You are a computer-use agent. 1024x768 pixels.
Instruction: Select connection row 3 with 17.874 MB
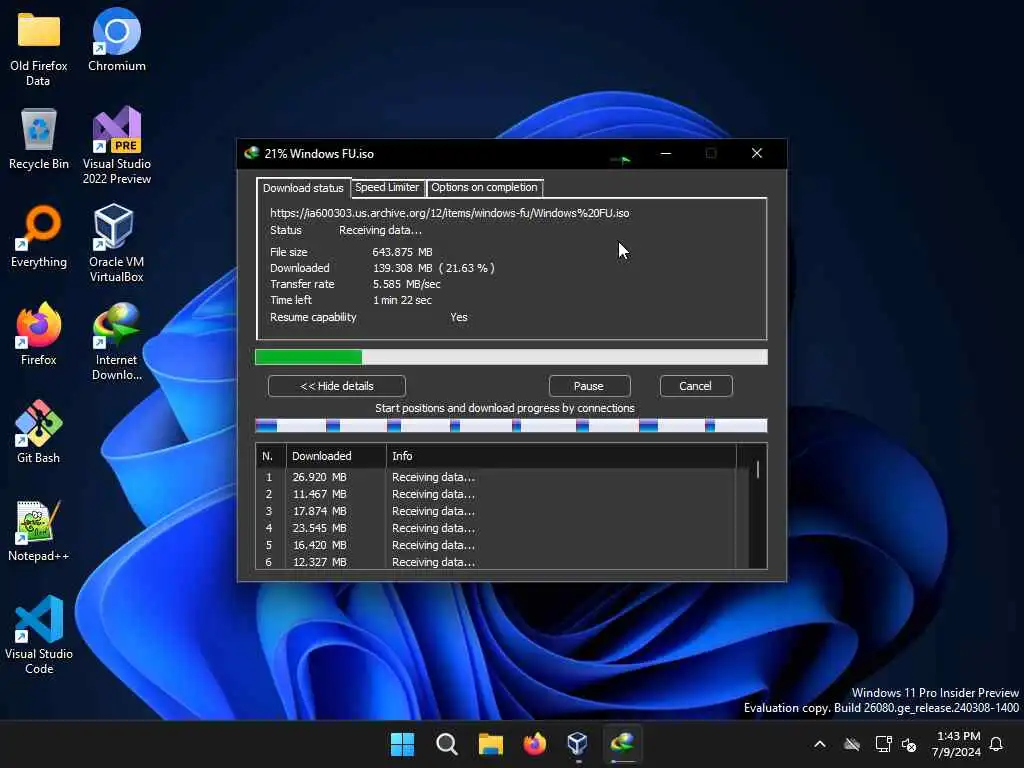pos(496,511)
